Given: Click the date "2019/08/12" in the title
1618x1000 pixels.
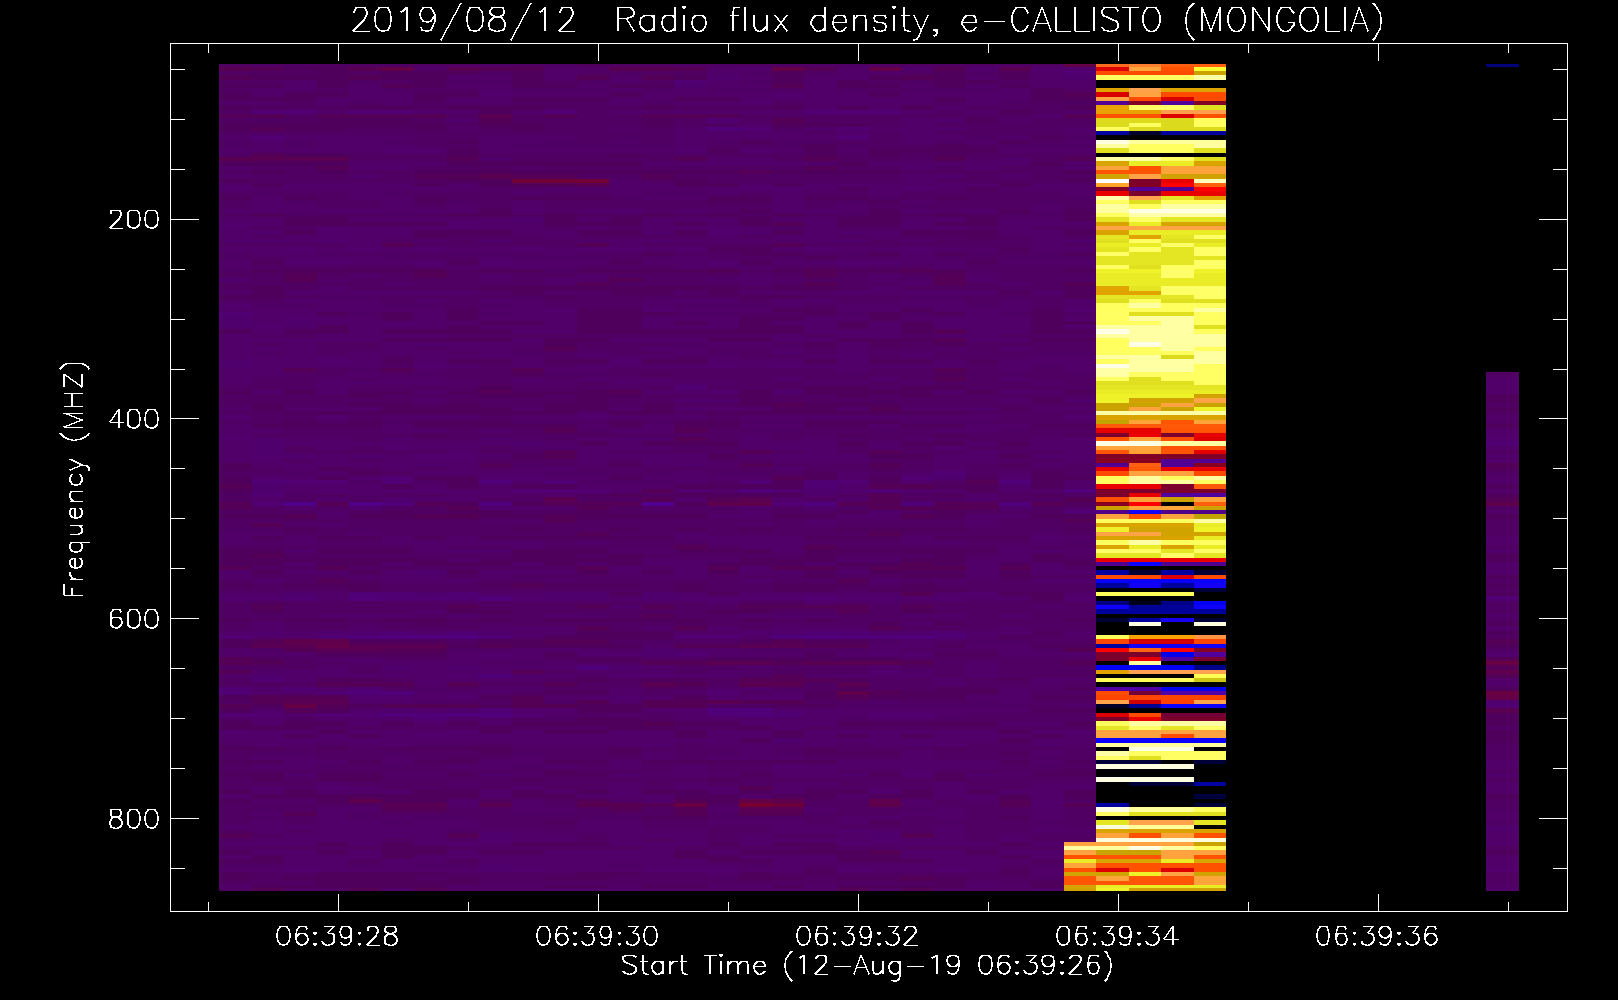Looking at the screenshot, I should 464,20.
